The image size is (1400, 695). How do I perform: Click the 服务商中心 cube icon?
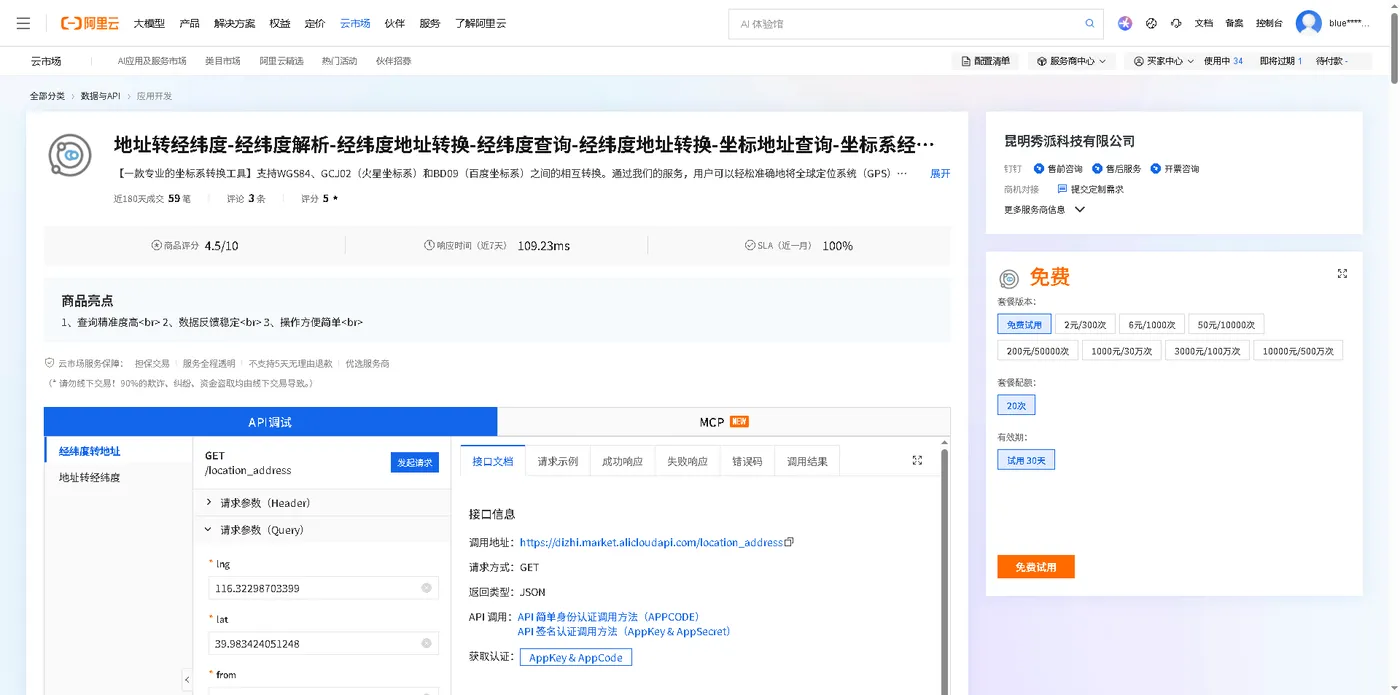[x=1041, y=61]
